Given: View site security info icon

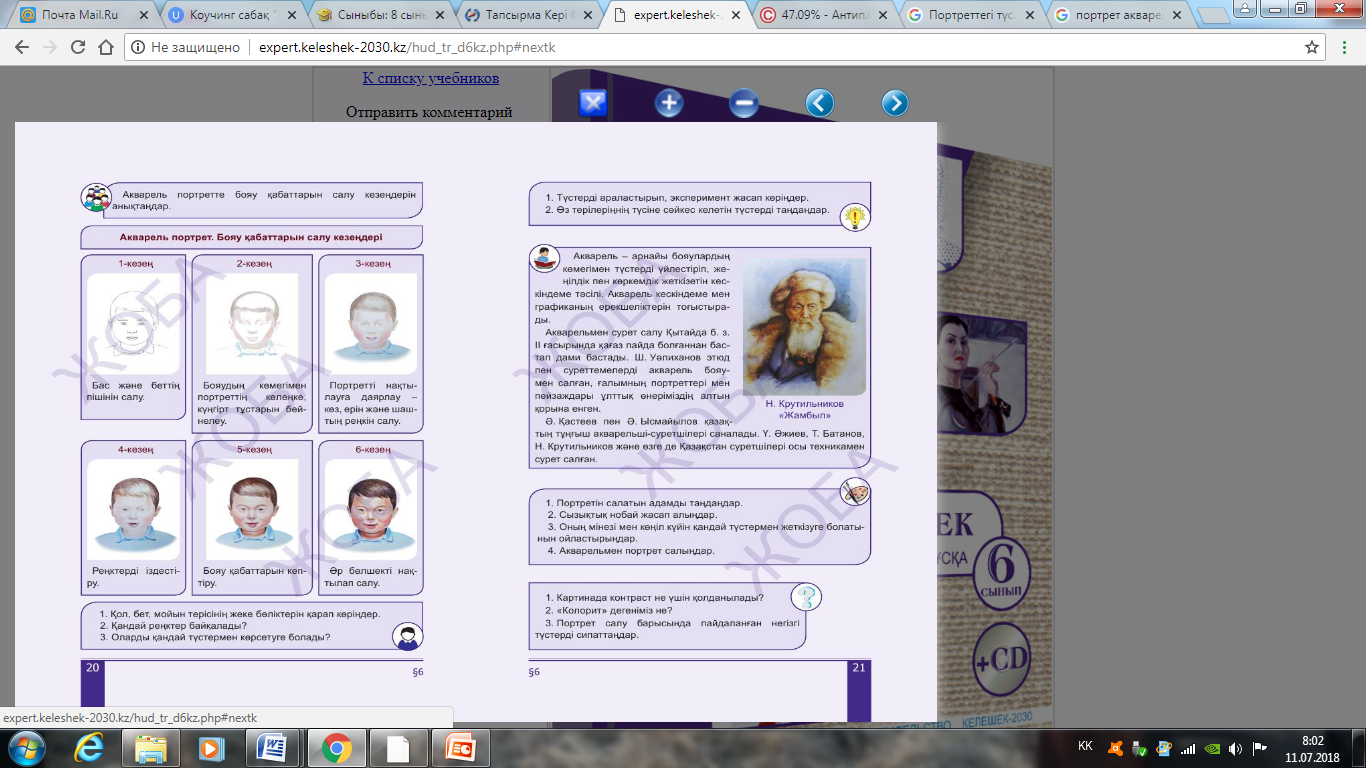Looking at the screenshot, I should (138, 47).
